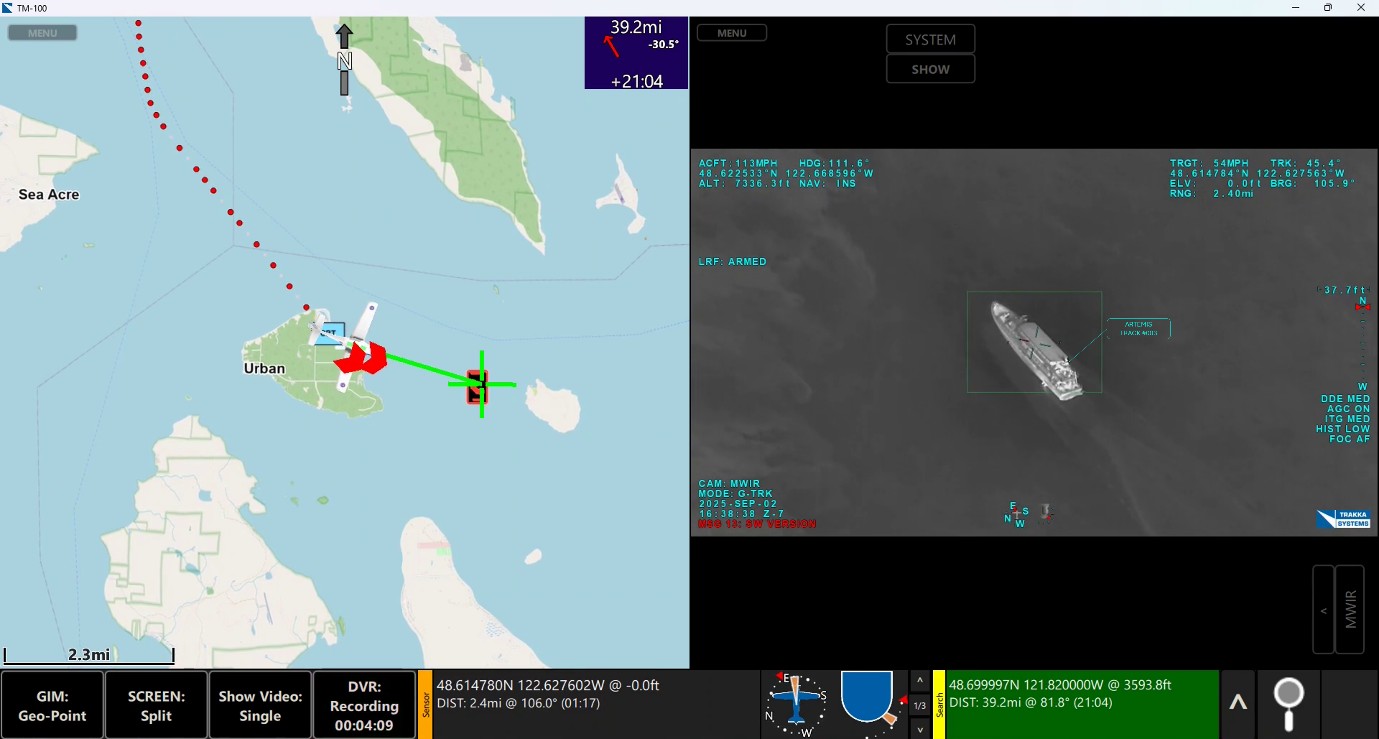Click the magnifier search icon

[x=1288, y=704]
